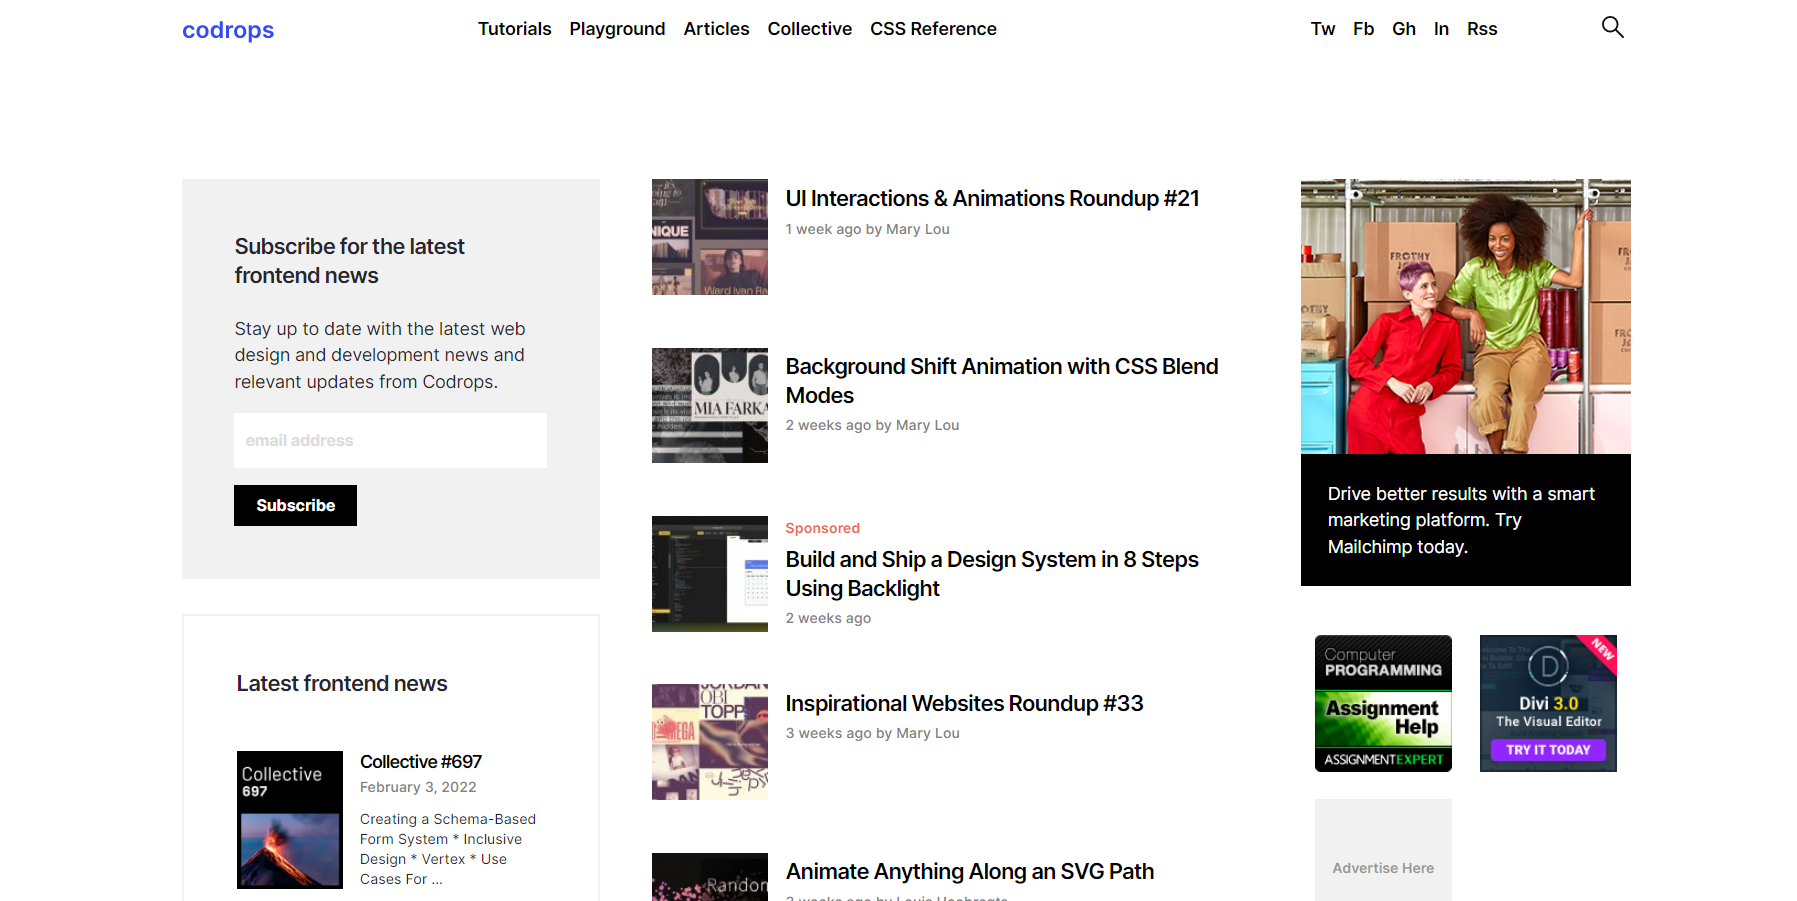Visit the Gh social link
The image size is (1797, 901).
[1403, 29]
